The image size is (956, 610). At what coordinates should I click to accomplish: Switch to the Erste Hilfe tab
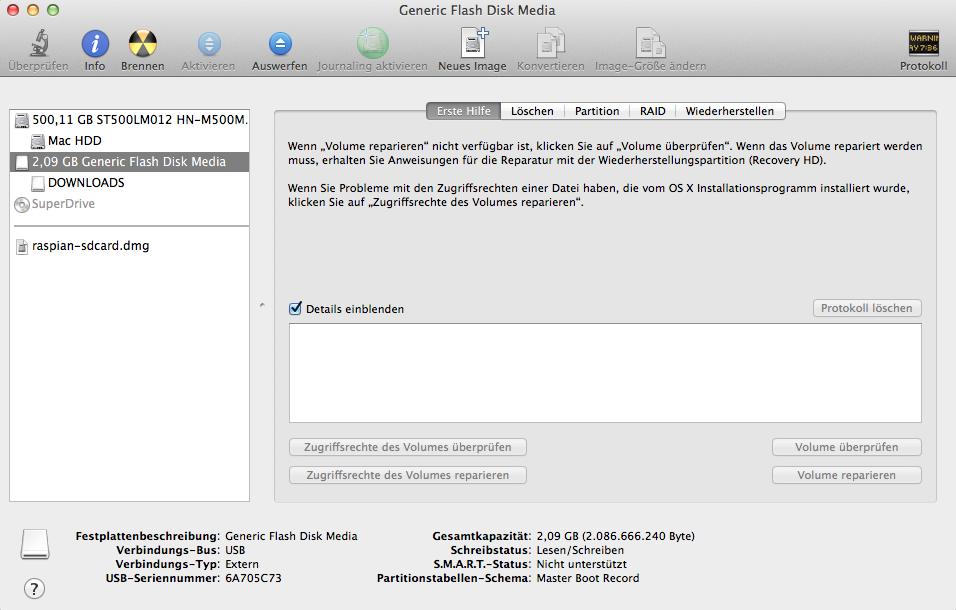(x=463, y=111)
